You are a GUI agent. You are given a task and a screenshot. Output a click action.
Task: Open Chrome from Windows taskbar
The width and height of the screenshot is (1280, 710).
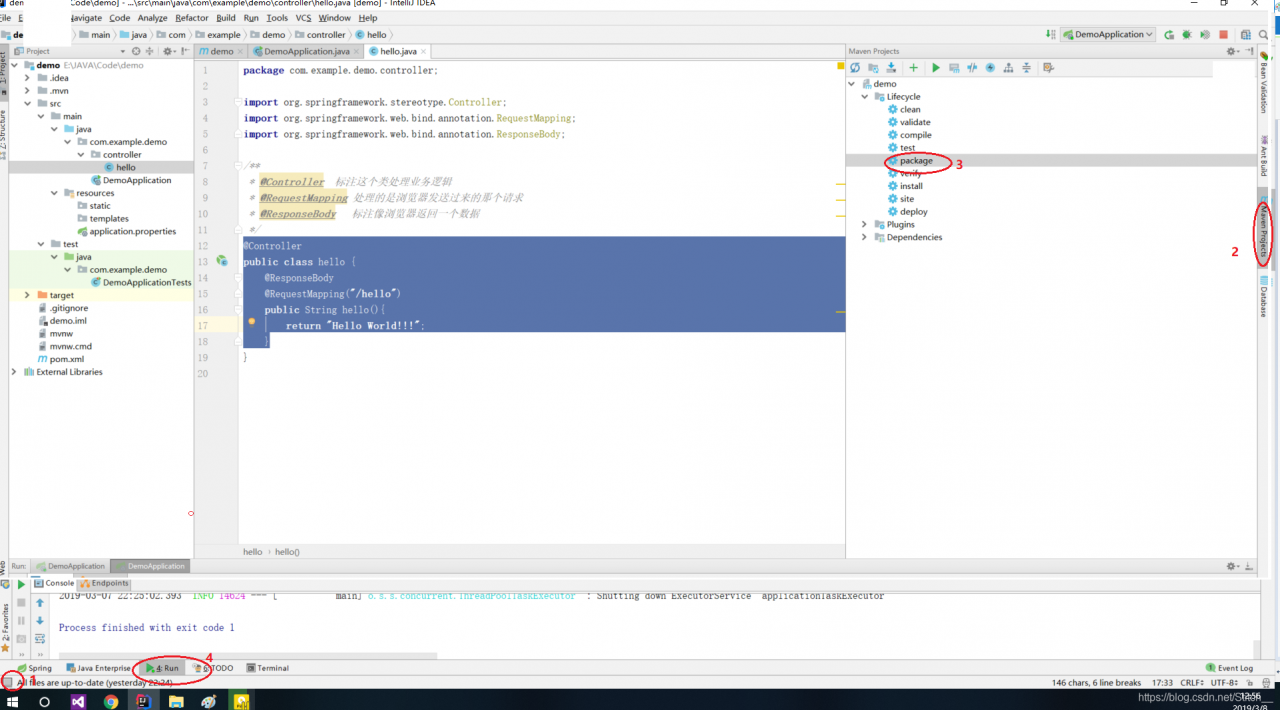point(110,701)
